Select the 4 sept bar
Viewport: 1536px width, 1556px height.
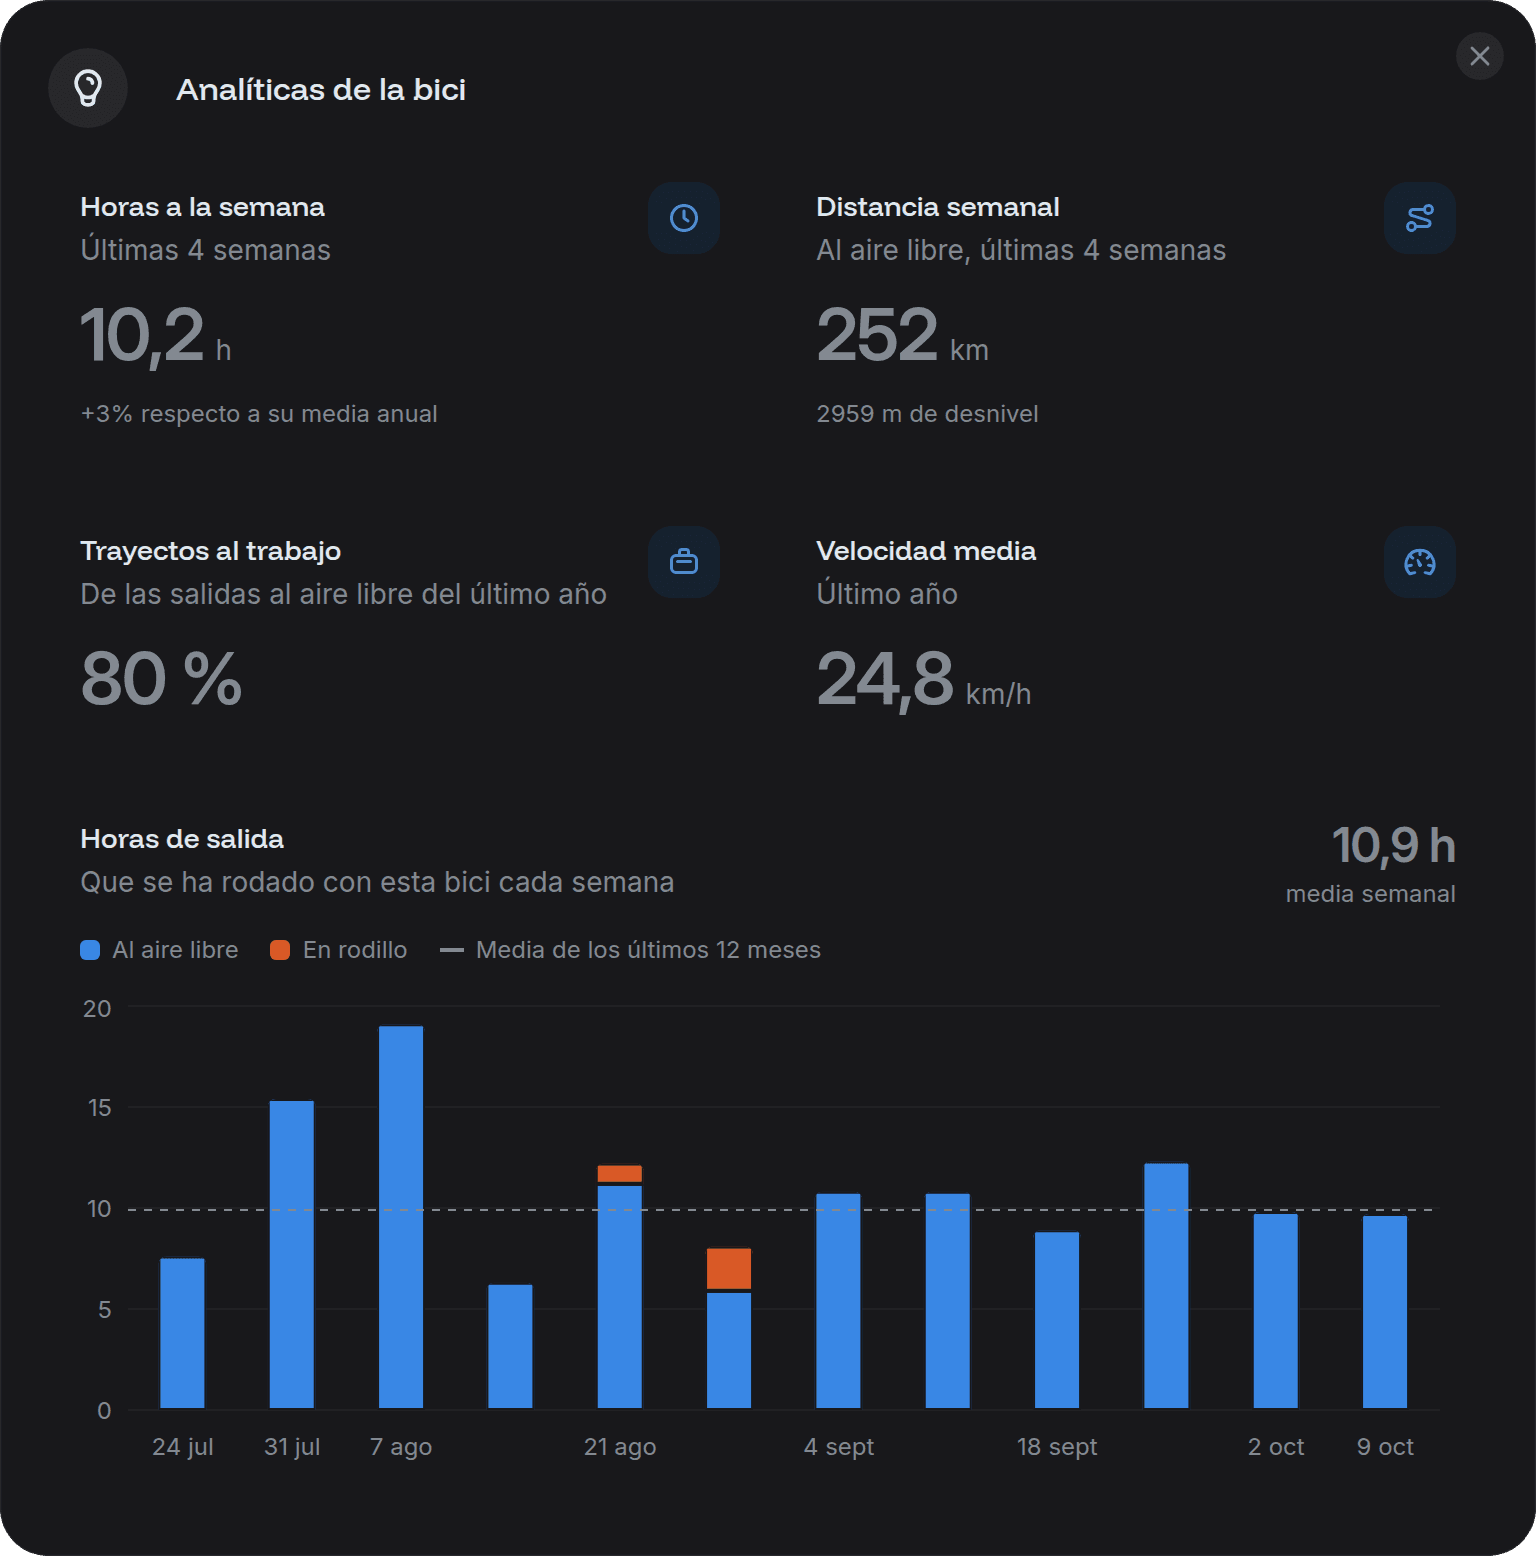pyautogui.click(x=838, y=1301)
